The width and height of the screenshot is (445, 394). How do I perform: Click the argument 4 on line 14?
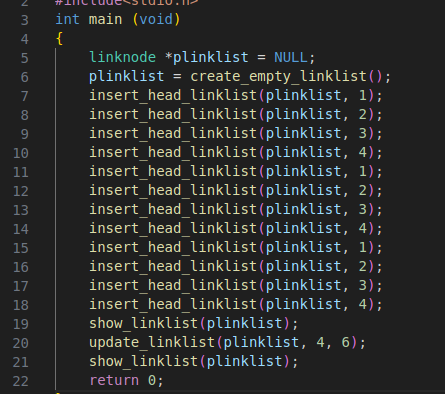point(363,229)
